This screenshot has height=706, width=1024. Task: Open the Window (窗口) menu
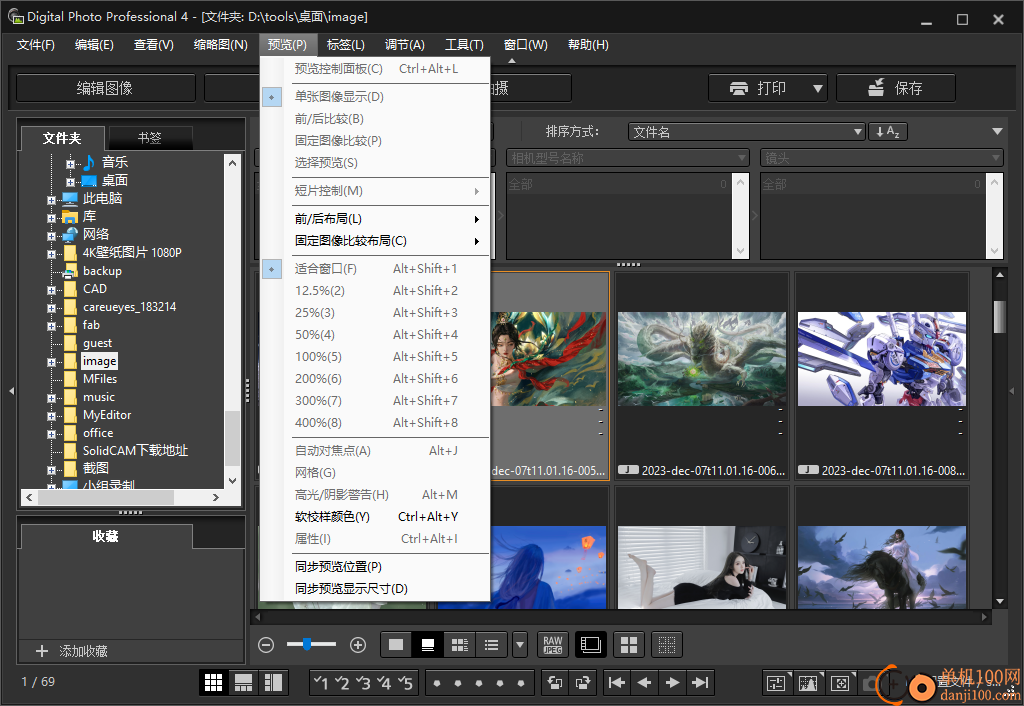point(526,45)
